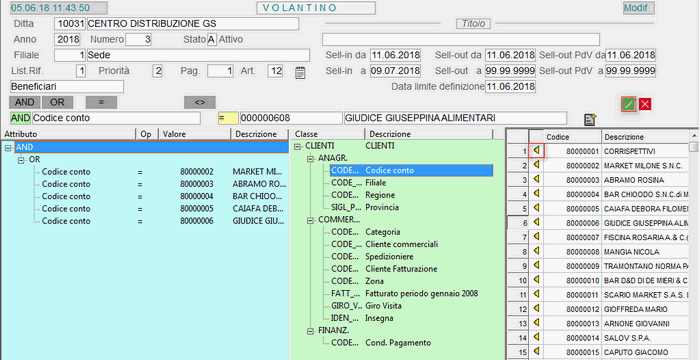Image resolution: width=700 pixels, height=360 pixels.
Task: Select Cliente Fatturazione in class tree
Action: pos(401,269)
